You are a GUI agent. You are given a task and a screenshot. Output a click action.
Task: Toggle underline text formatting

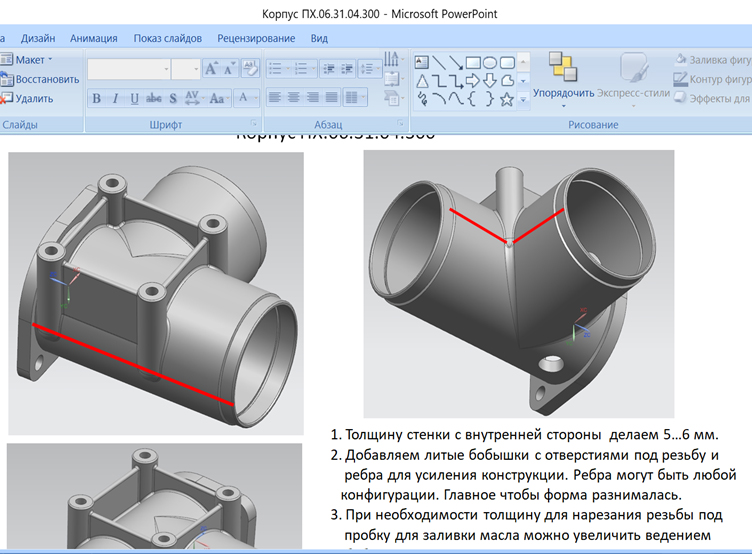[134, 98]
